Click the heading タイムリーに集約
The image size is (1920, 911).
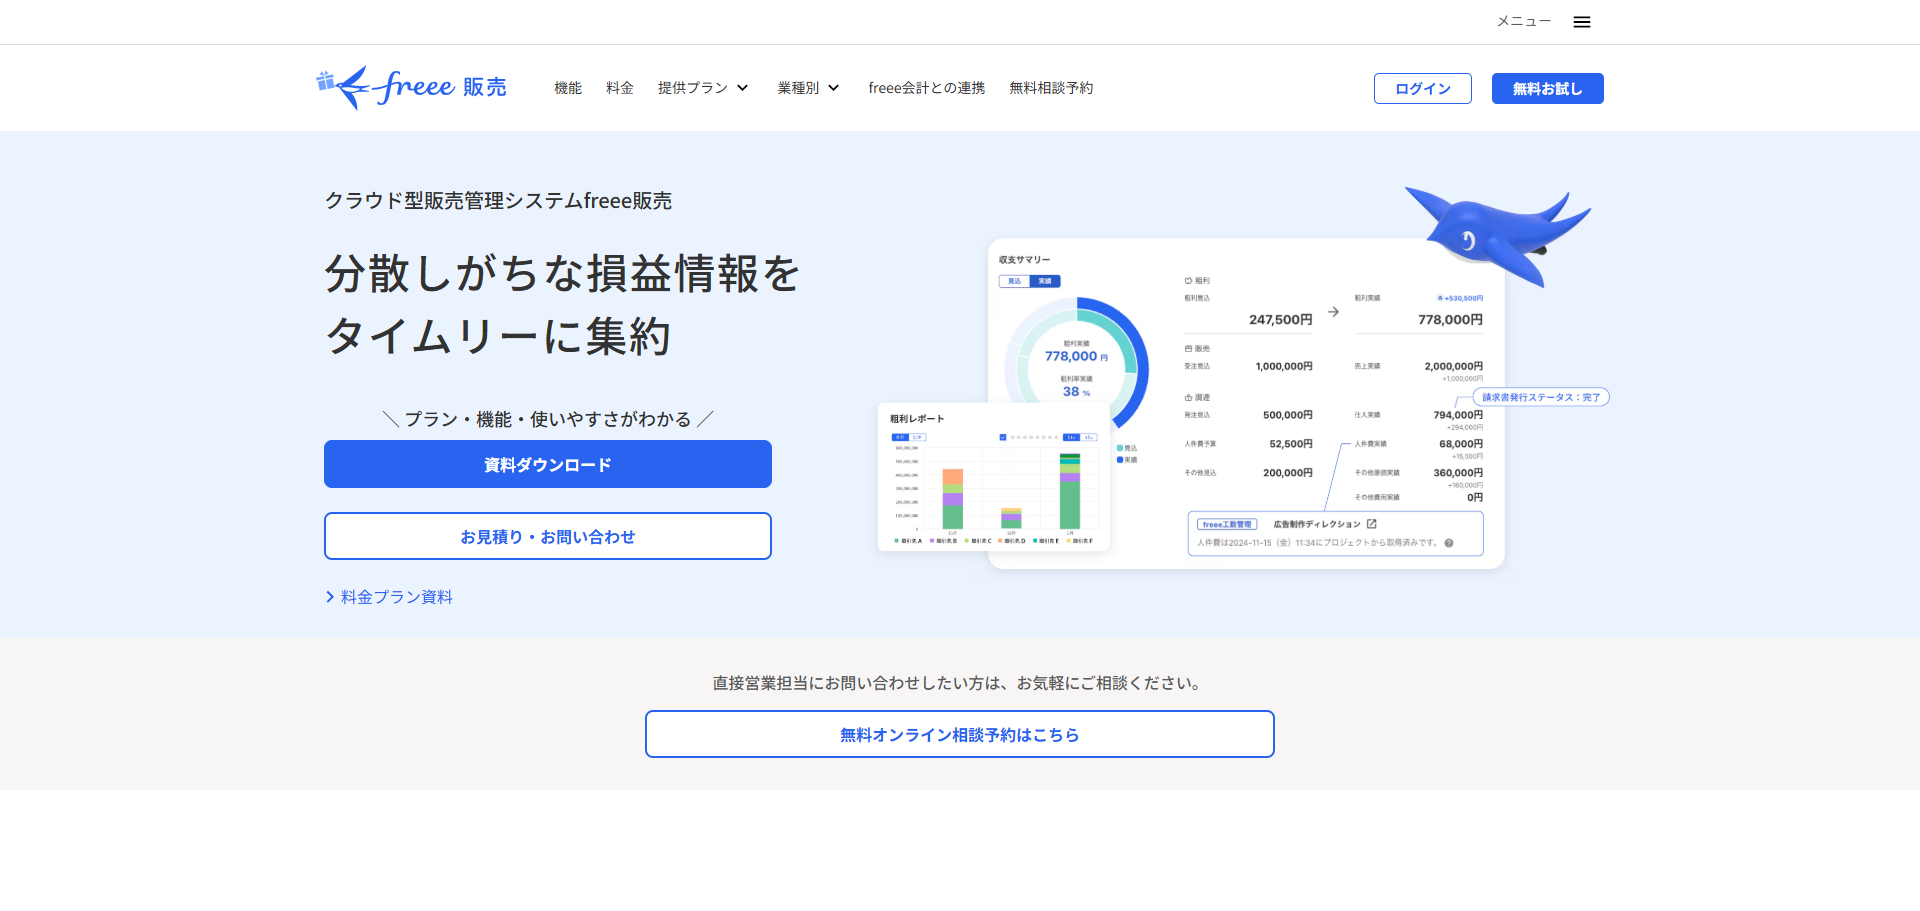[498, 336]
